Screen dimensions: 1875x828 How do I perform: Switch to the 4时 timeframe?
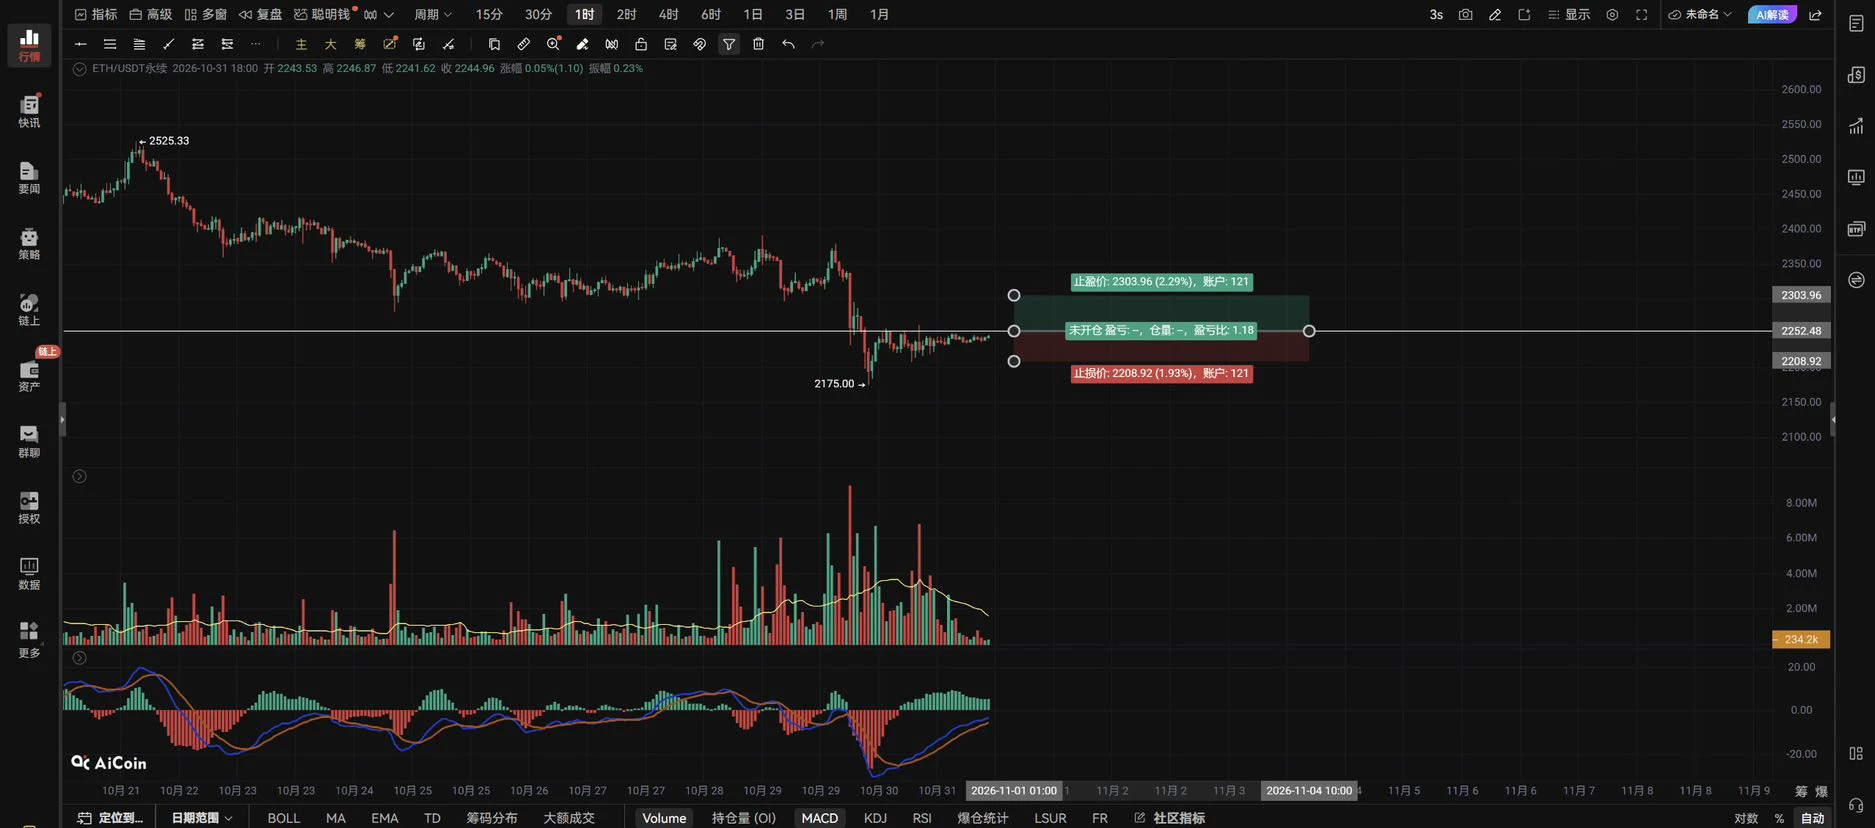pos(668,15)
